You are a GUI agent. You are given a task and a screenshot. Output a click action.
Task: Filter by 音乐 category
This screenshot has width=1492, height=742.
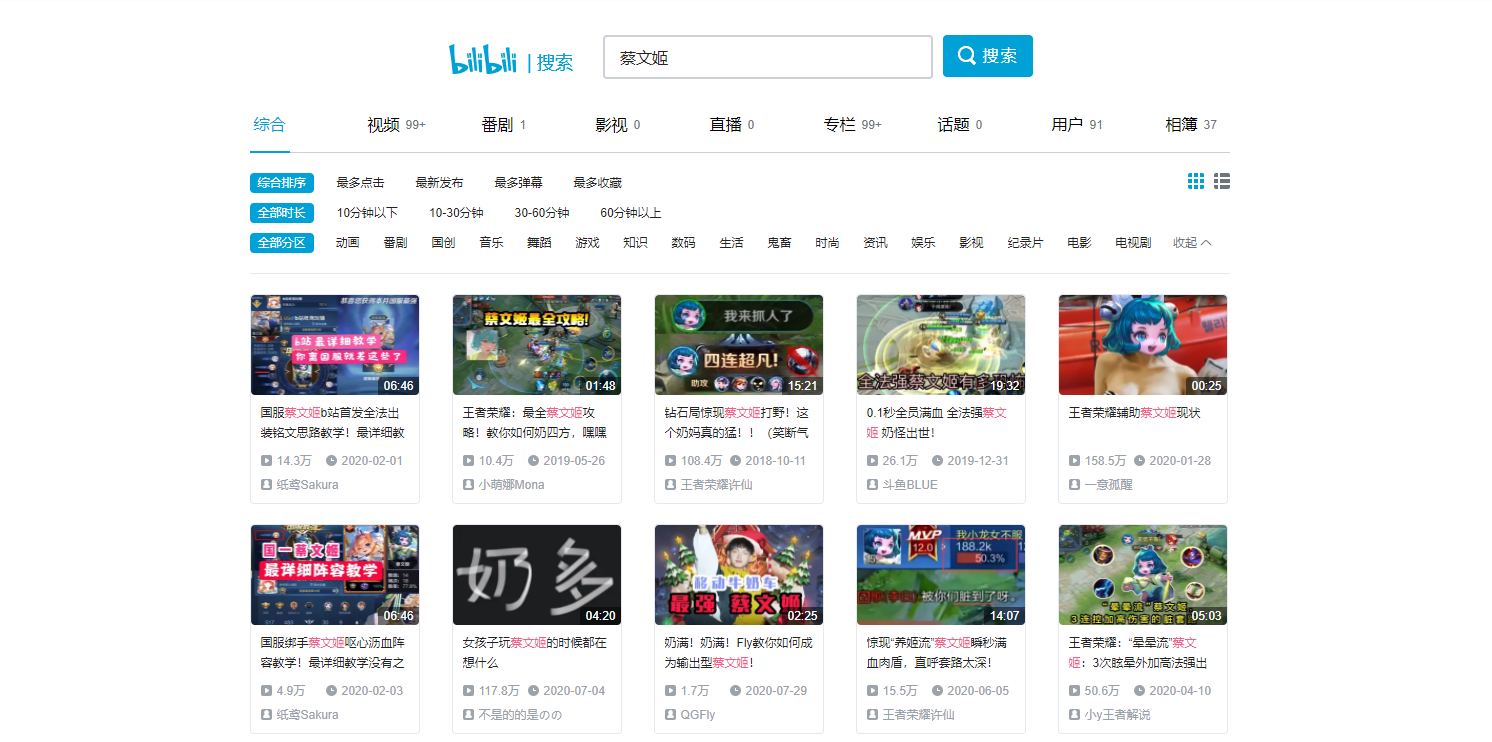pyautogui.click(x=491, y=243)
